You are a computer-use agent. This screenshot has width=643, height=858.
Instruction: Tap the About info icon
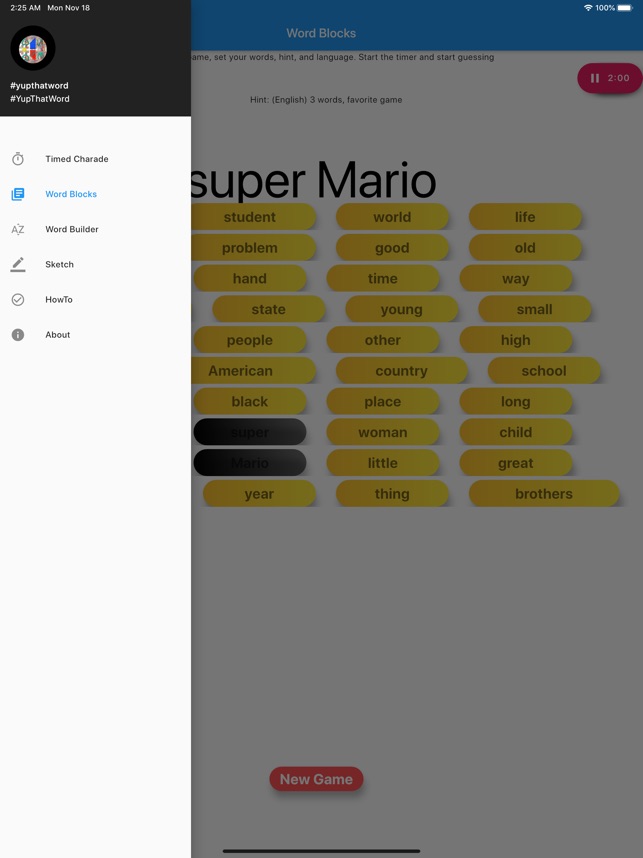coord(18,334)
